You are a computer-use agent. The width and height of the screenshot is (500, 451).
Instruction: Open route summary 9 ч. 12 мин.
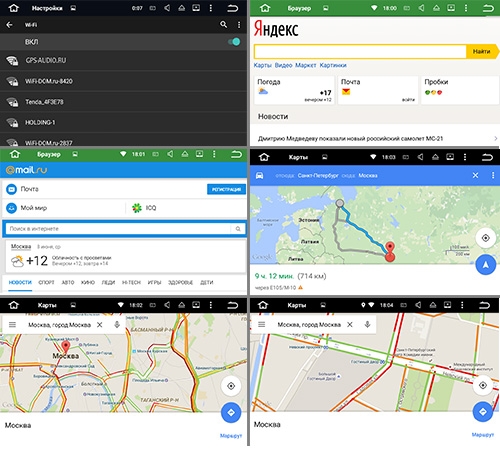coord(291,276)
